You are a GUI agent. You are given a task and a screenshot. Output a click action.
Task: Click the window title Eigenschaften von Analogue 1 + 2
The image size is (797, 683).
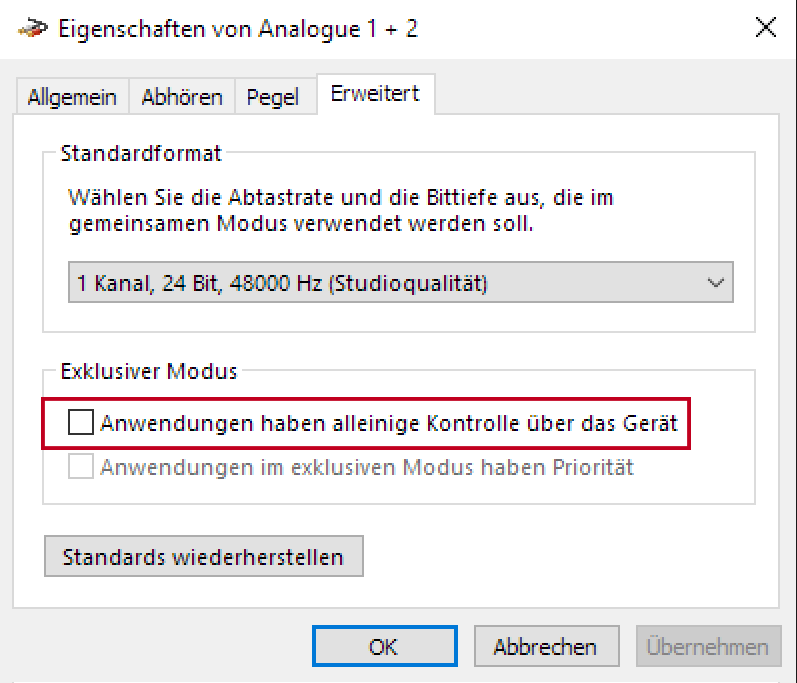[238, 29]
